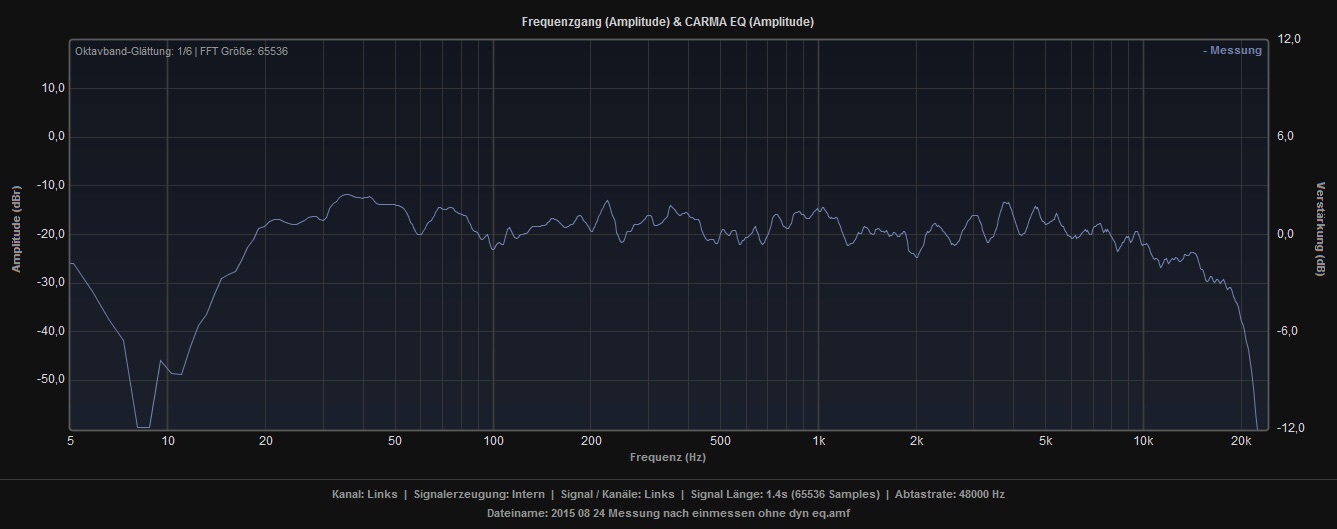The image size is (1337, 529).
Task: Click the -6,0 tick on the Verstärkung axis
Action: click(1288, 331)
